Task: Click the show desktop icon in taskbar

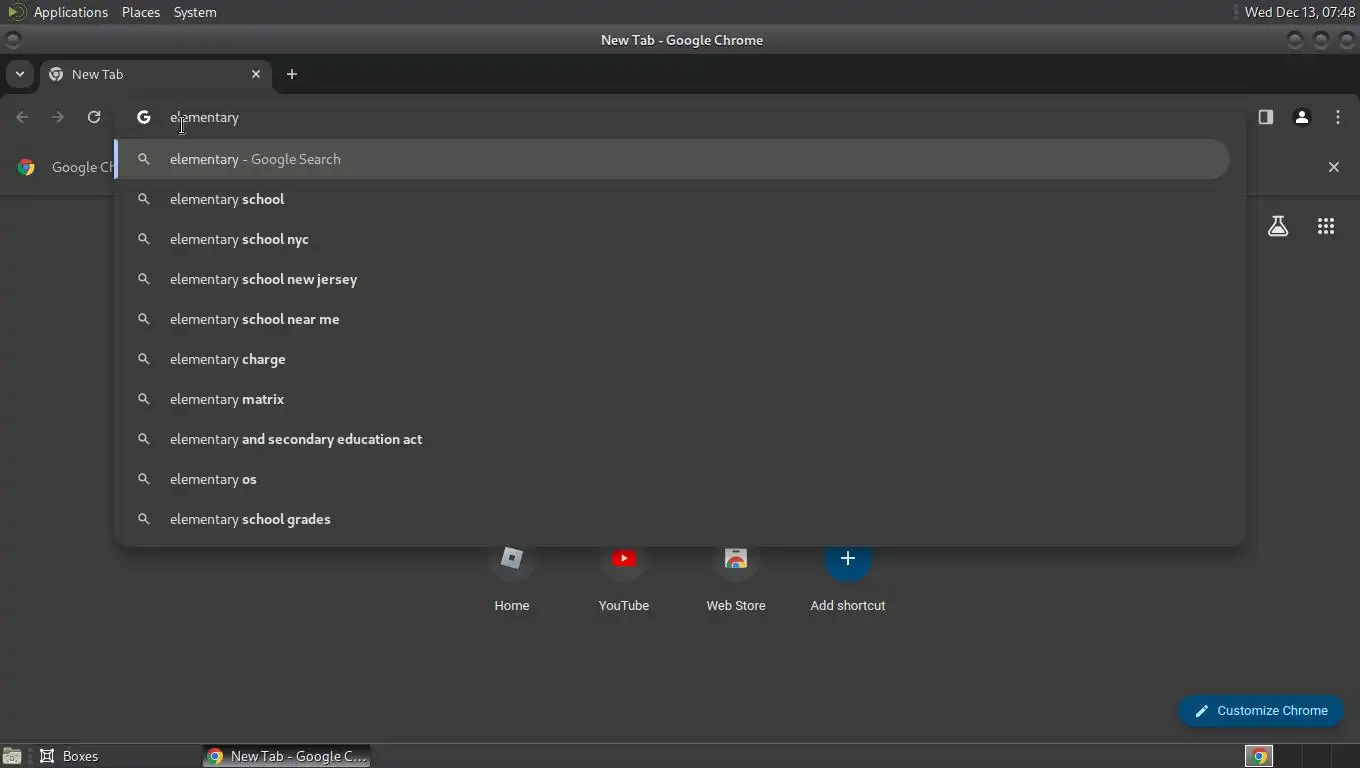Action: [x=12, y=756]
